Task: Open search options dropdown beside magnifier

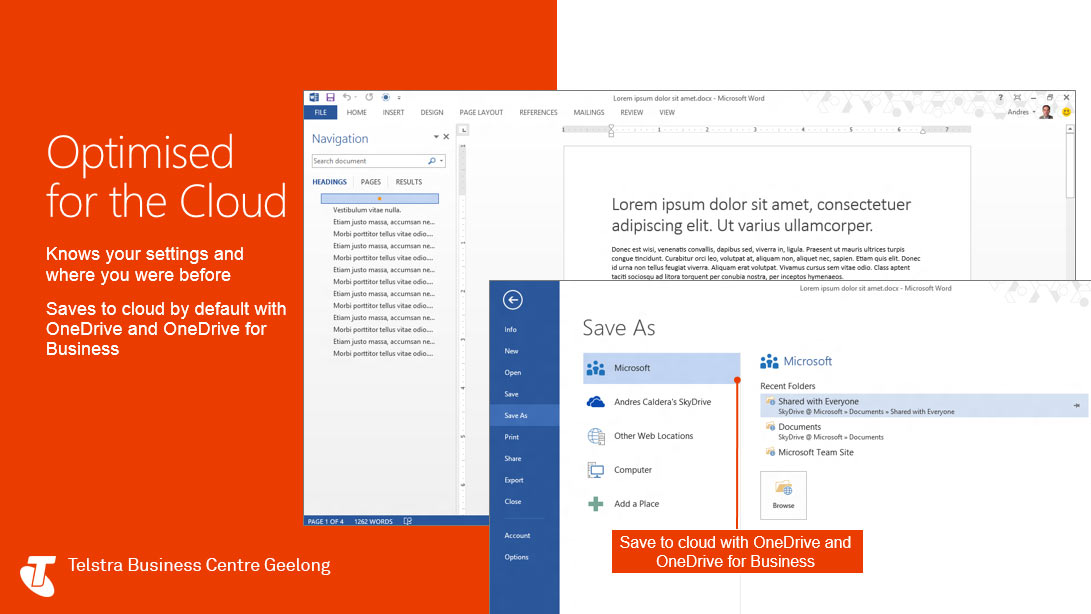Action: coord(441,161)
